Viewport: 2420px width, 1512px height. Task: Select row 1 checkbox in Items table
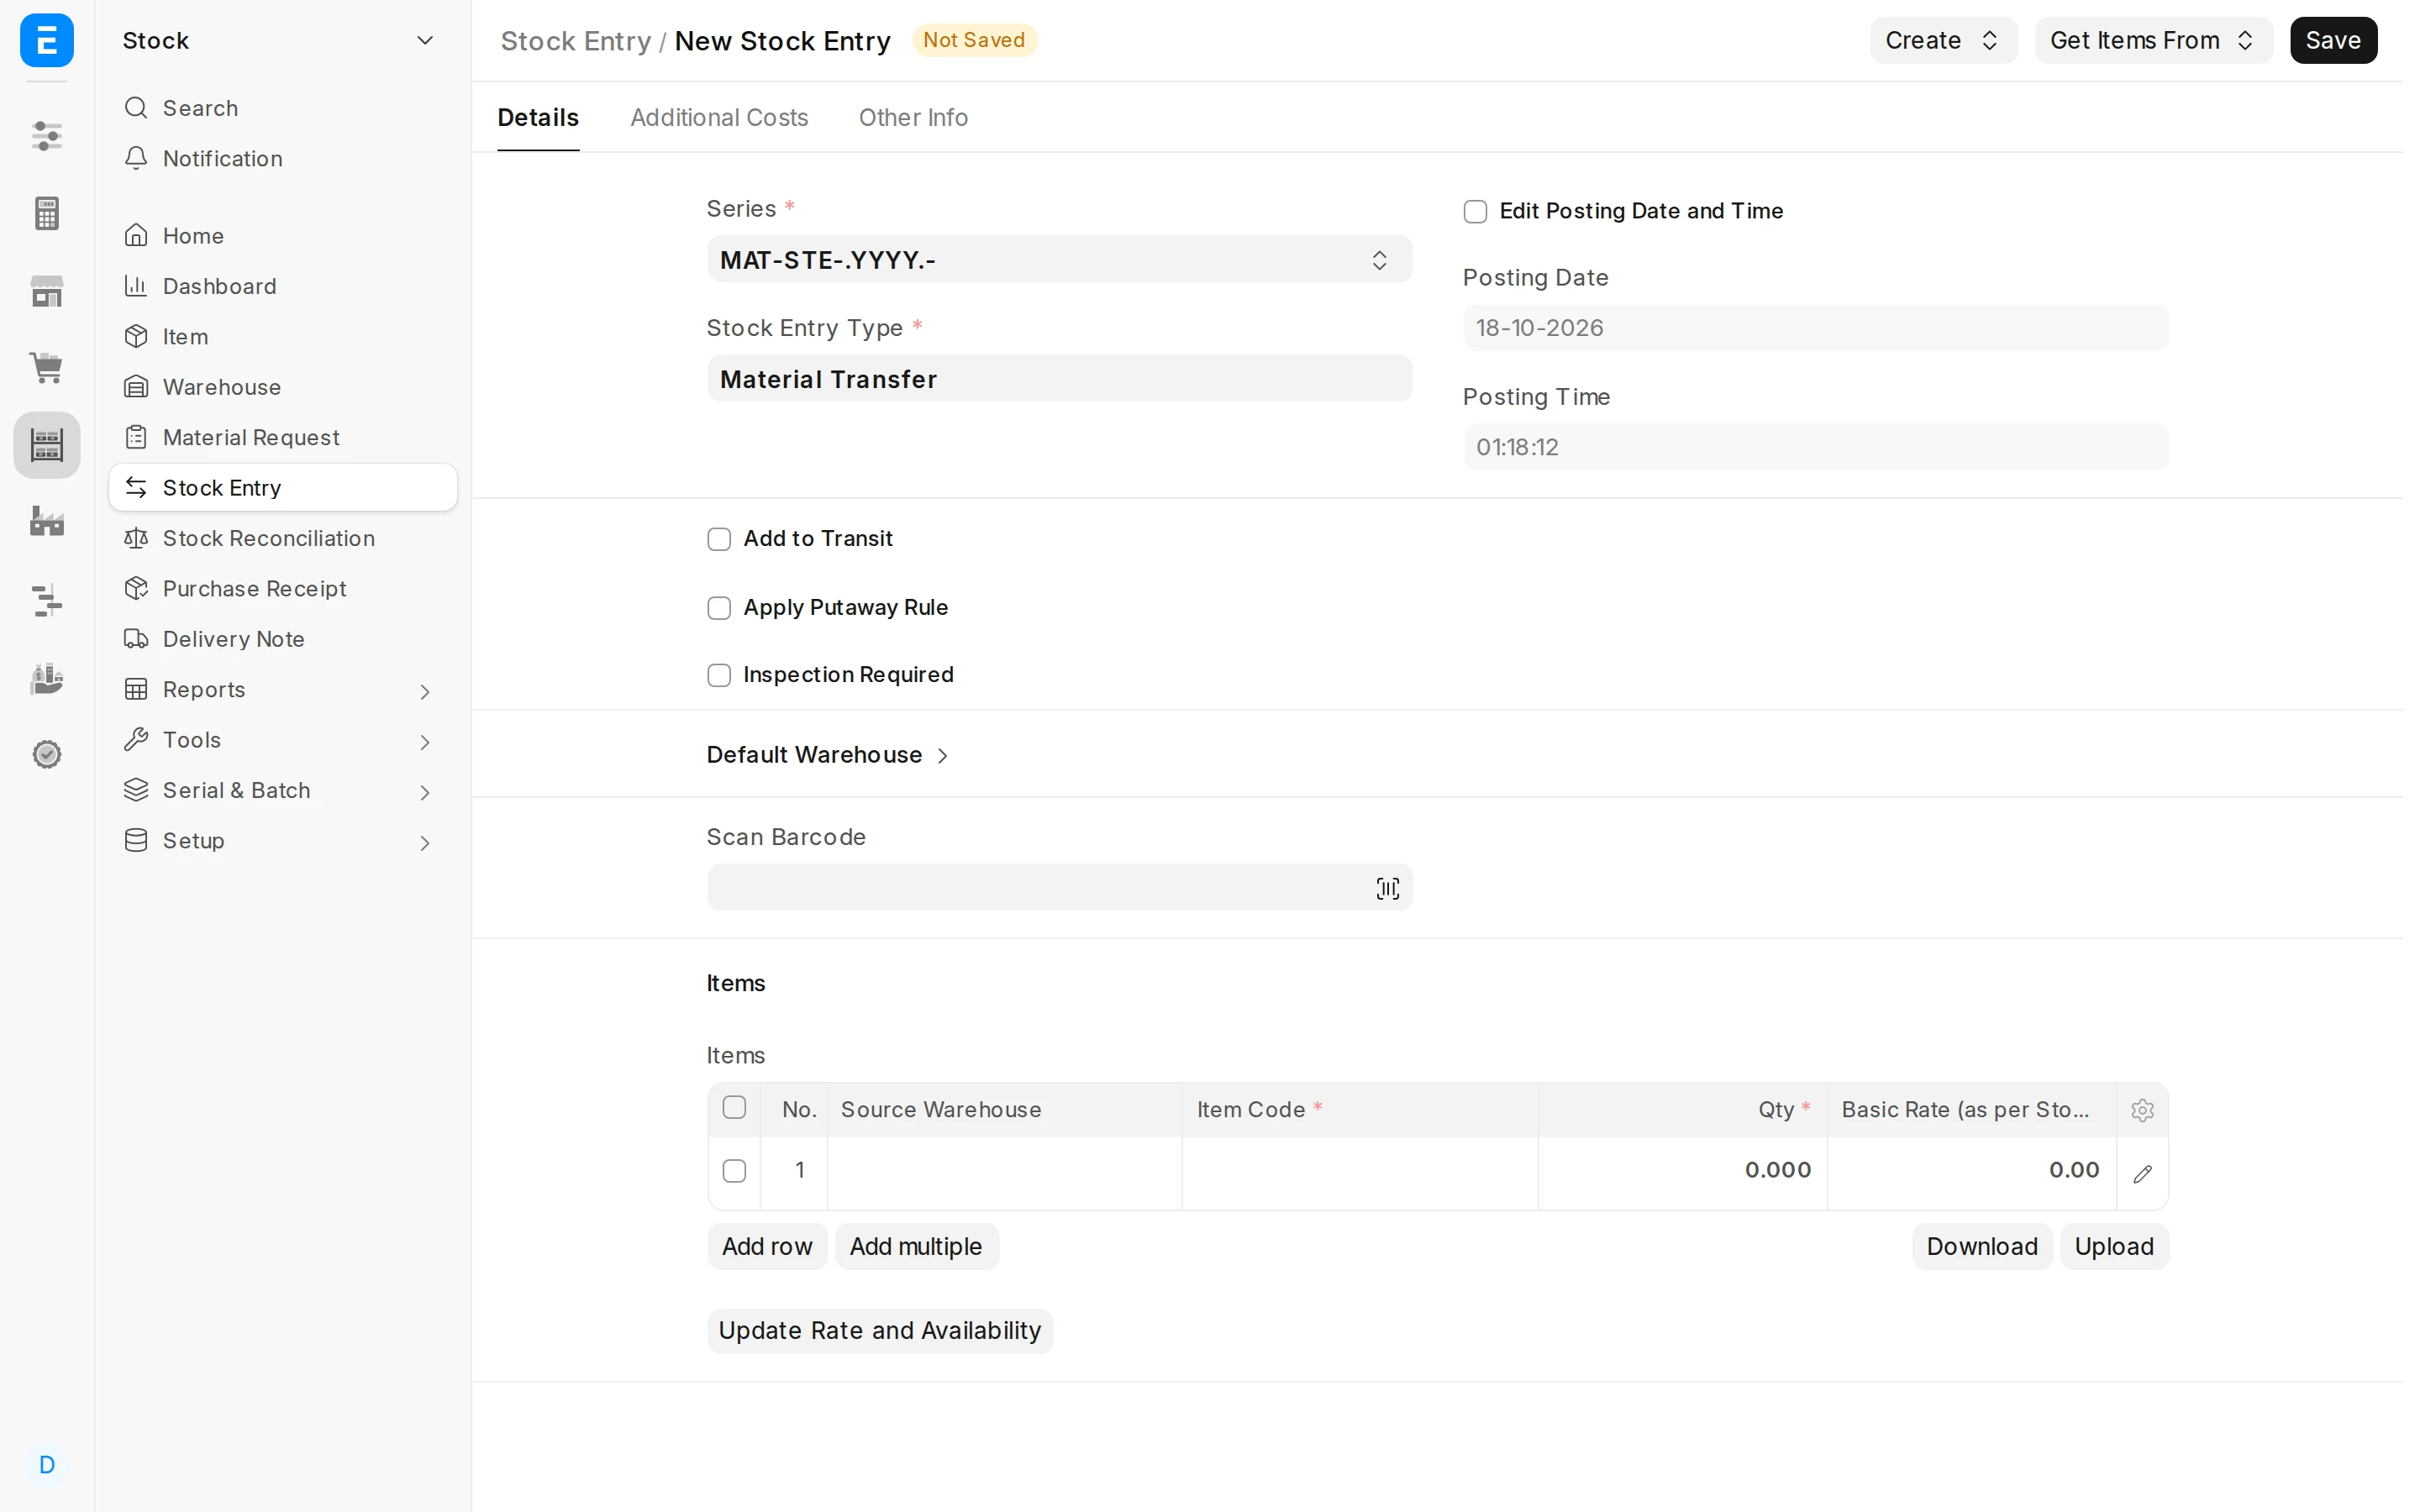click(734, 1171)
